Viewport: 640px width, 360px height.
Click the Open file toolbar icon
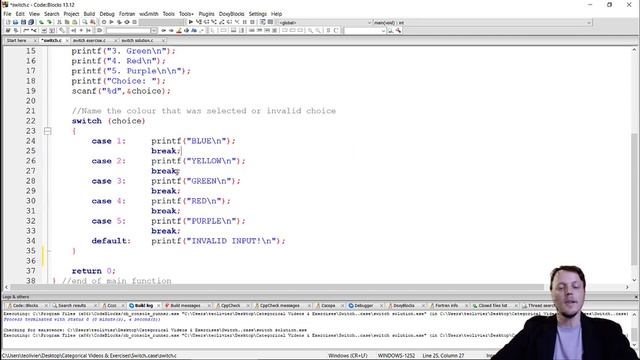tap(16, 22)
